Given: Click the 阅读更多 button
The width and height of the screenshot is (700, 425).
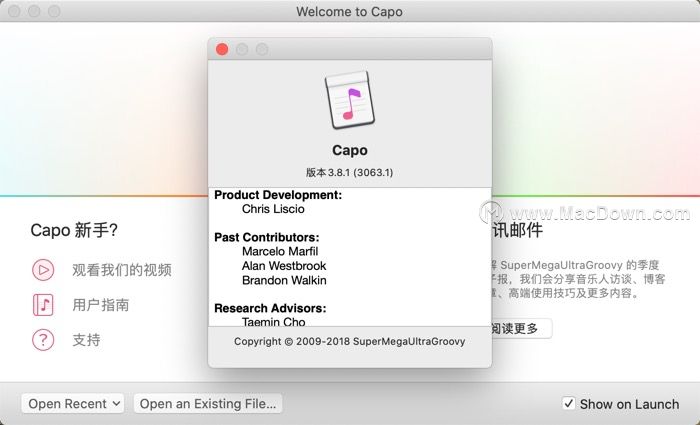Looking at the screenshot, I should (x=521, y=329).
